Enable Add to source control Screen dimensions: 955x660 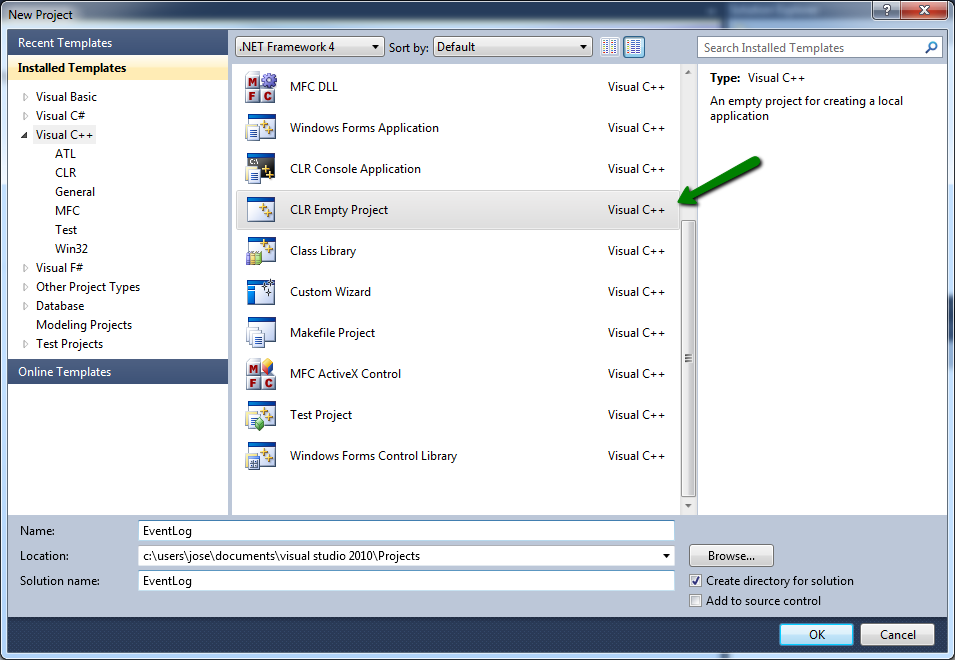695,600
